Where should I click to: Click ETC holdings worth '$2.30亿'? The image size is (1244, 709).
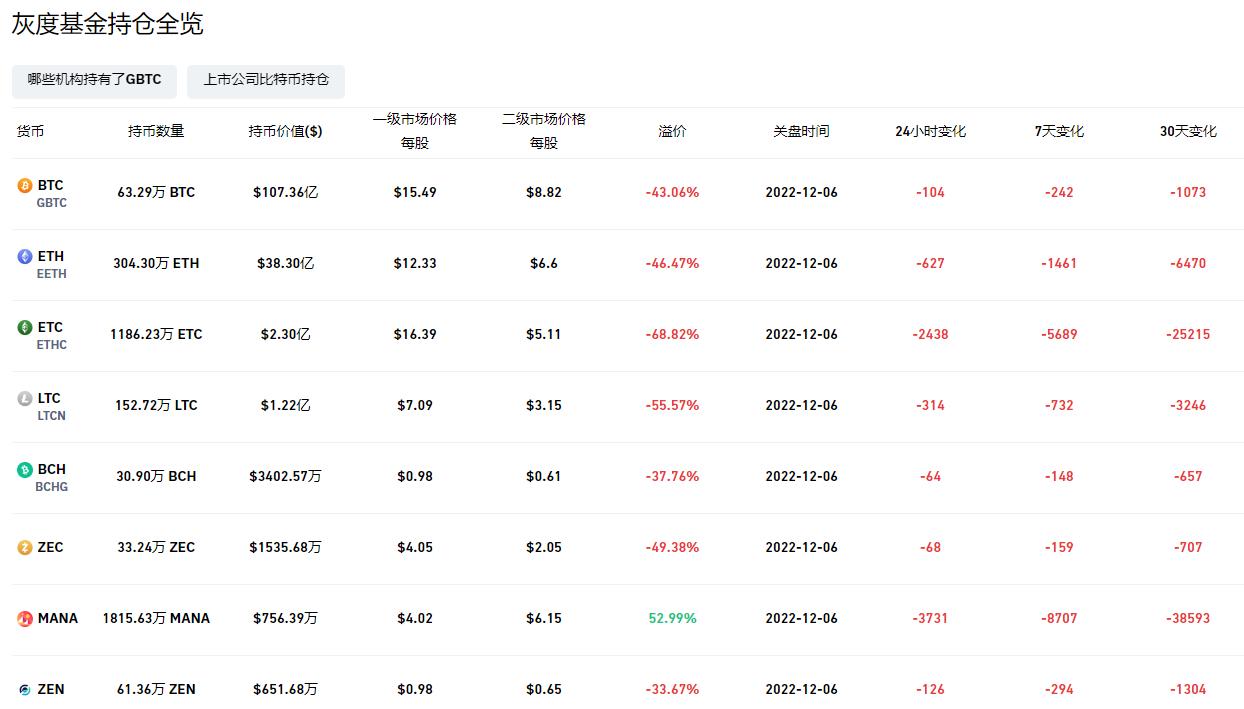[x=285, y=334]
